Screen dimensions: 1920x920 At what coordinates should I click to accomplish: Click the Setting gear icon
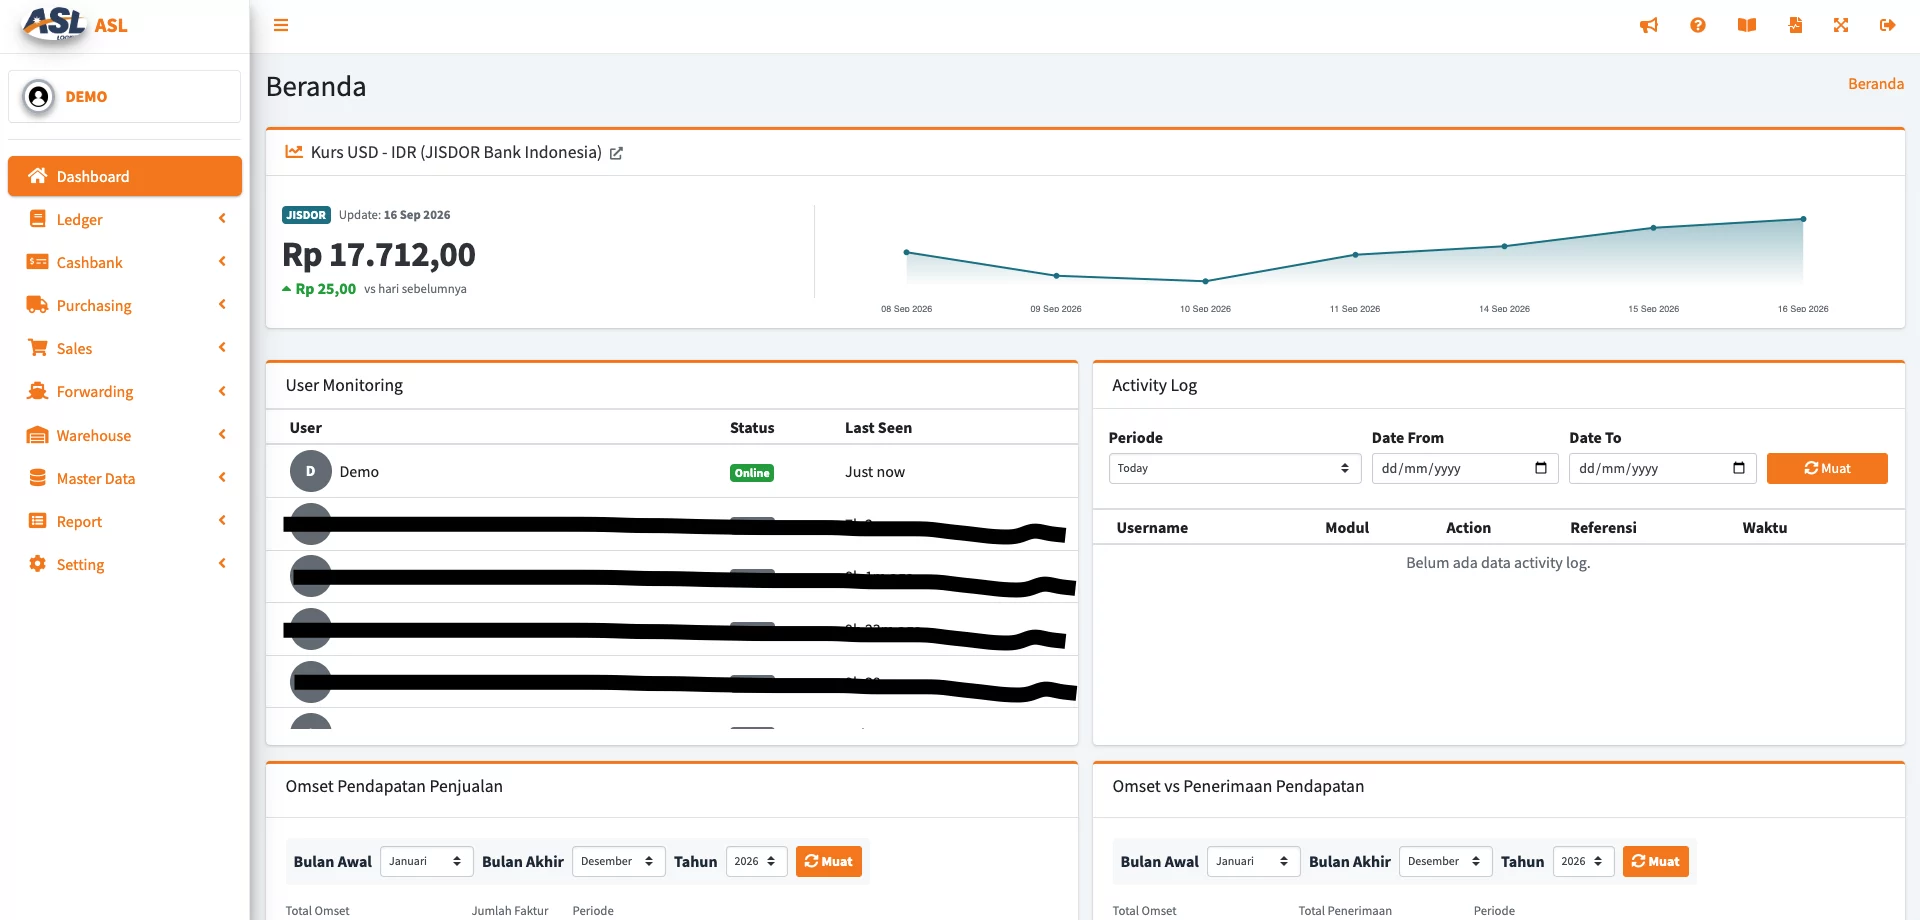click(x=38, y=564)
